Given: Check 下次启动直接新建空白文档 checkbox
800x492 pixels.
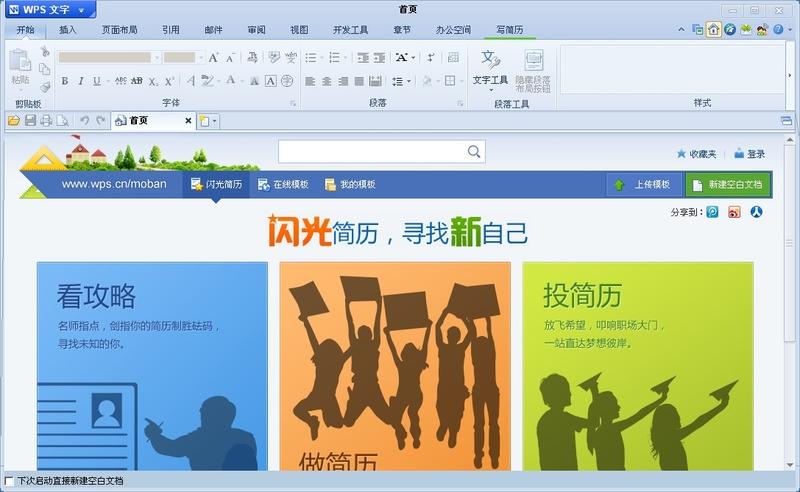Looking at the screenshot, I should pyautogui.click(x=9, y=481).
